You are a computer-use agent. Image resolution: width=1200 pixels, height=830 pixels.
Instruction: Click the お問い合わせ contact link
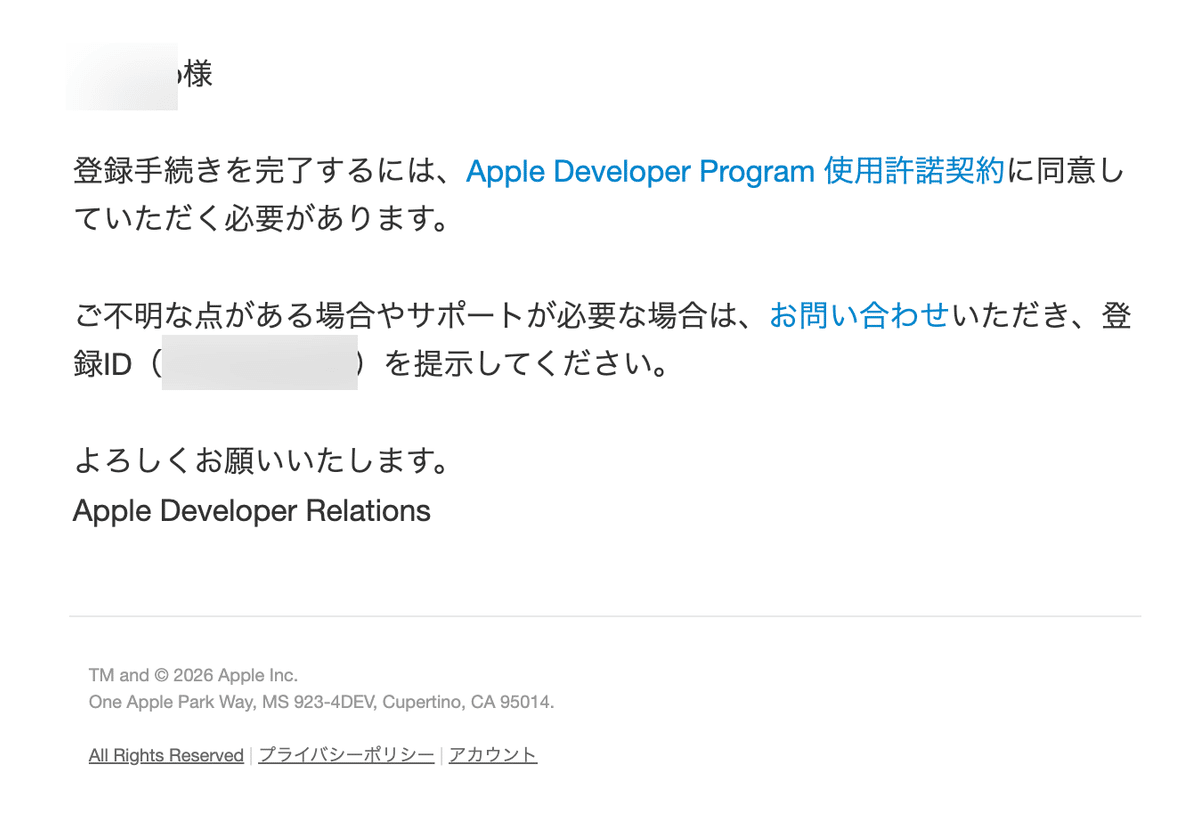click(x=860, y=316)
